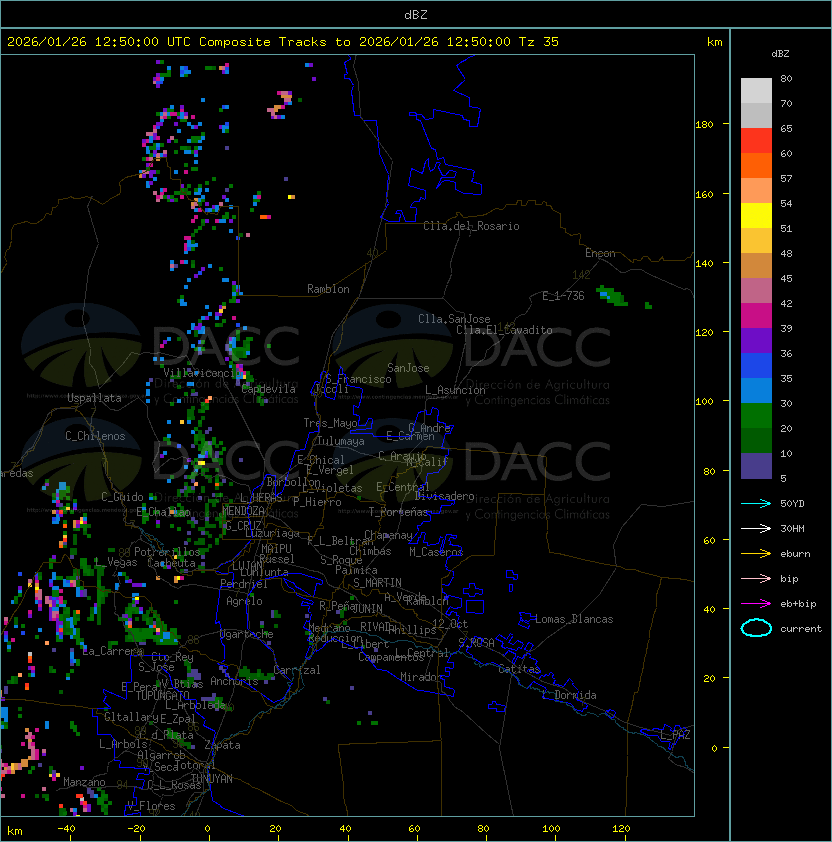Click the bip pink arrow legend icon
Image resolution: width=832 pixels, height=842 pixels.
coord(756,578)
